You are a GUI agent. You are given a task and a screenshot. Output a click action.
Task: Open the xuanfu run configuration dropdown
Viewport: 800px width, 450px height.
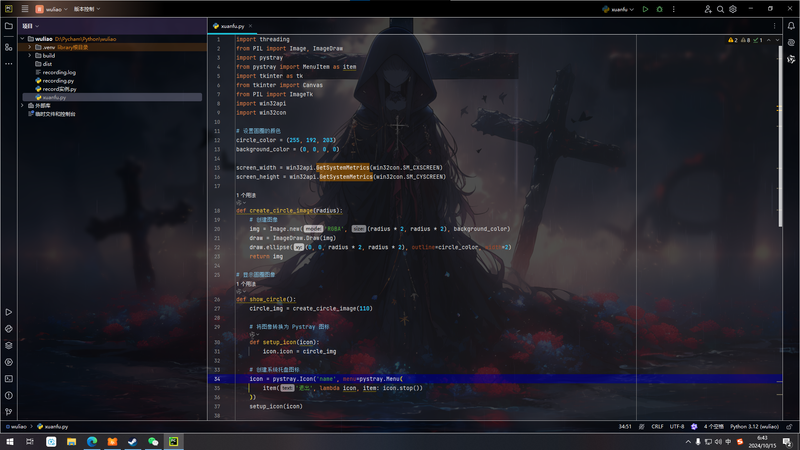(x=618, y=9)
